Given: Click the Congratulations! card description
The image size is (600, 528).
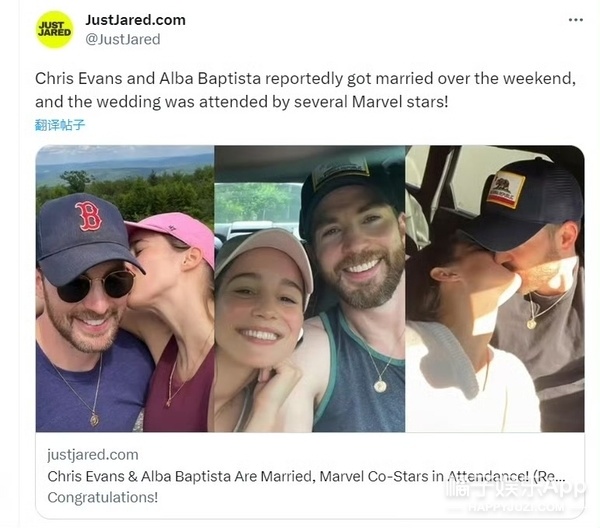Looking at the screenshot, I should pyautogui.click(x=103, y=497).
